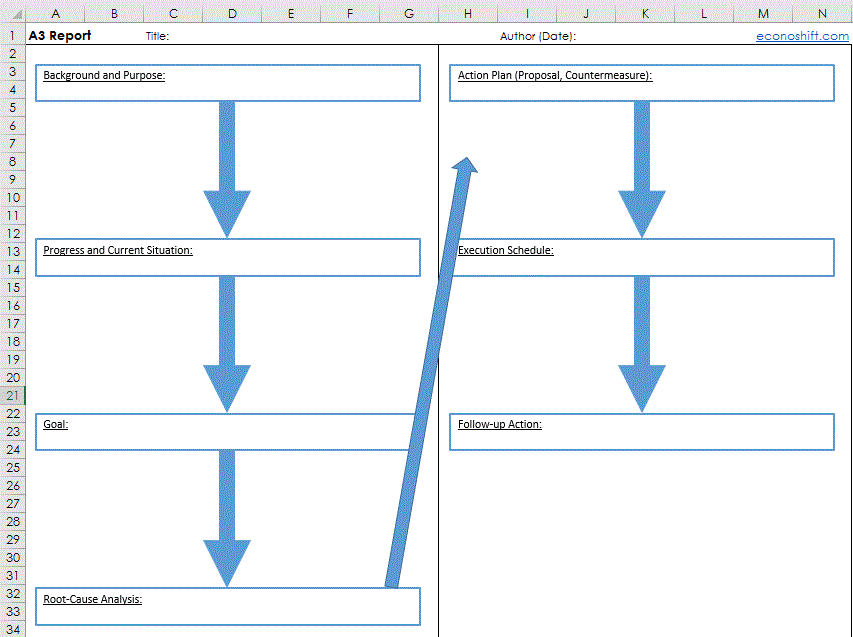Select row 32 header

pyautogui.click(x=13, y=593)
